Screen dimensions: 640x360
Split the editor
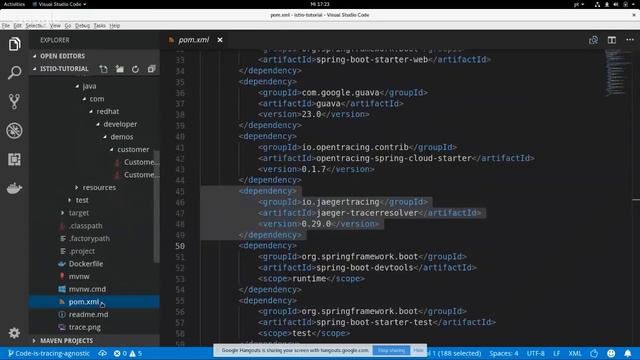[x=612, y=40]
